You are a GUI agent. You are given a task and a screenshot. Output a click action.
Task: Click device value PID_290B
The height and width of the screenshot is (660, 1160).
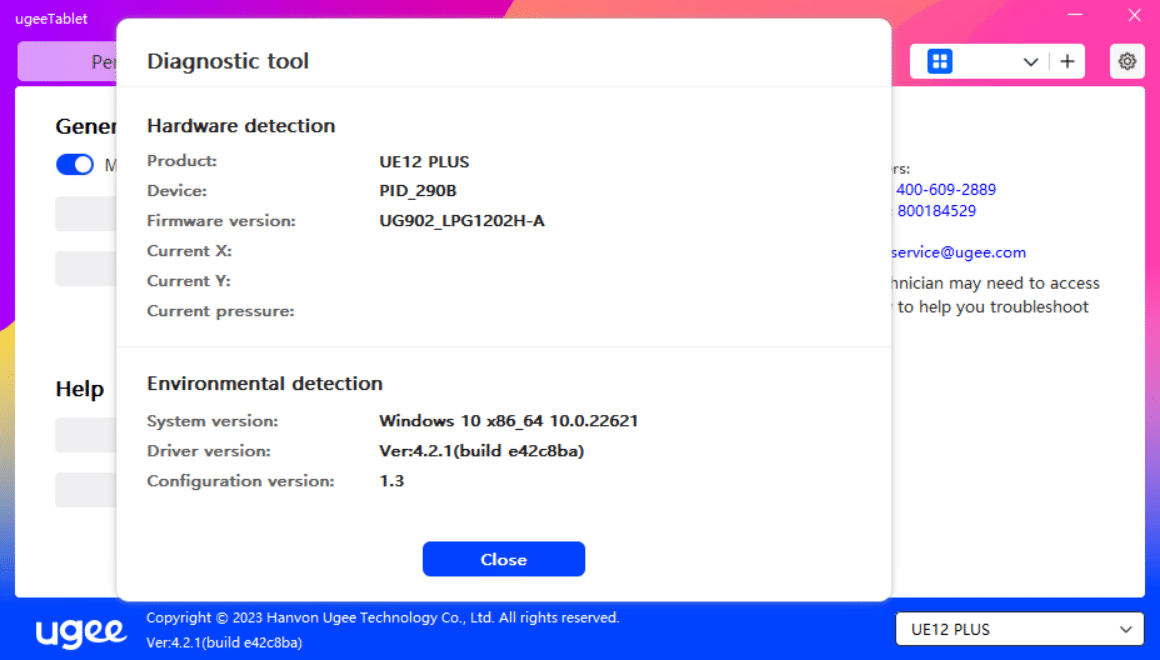pos(418,191)
